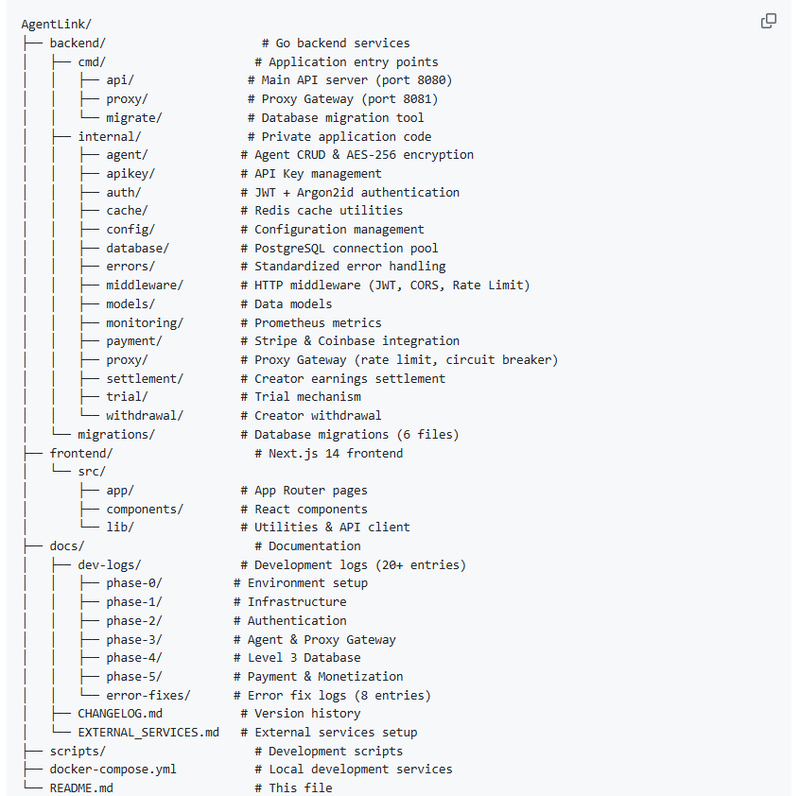Click the dev-logs/ directory name
Screen dimensions: 800x796
pos(109,565)
